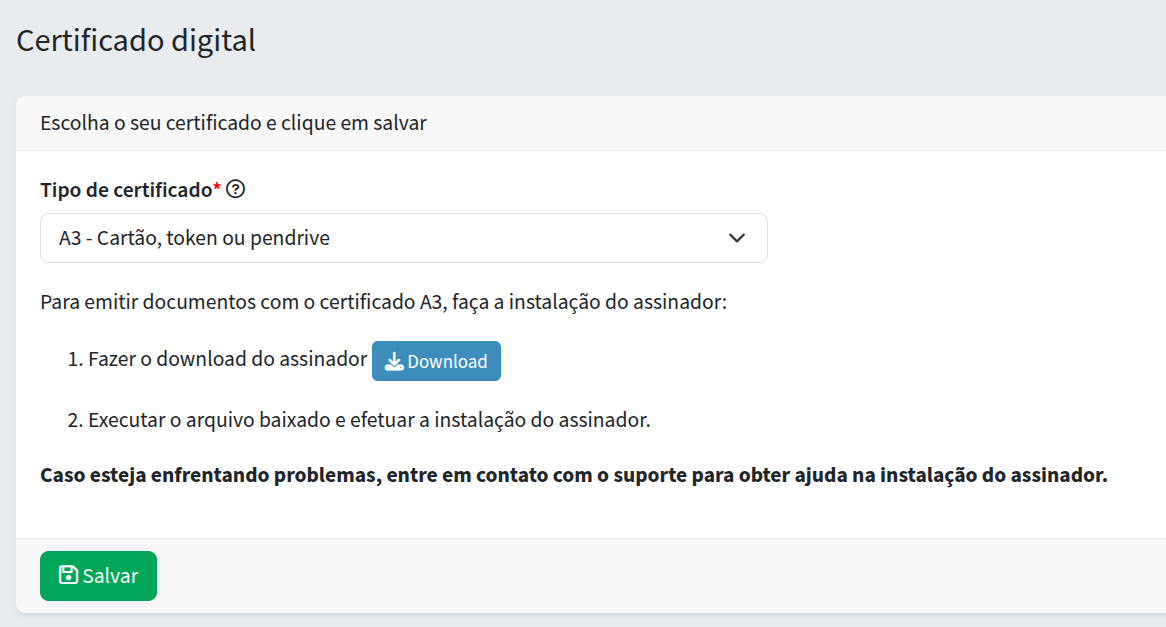Click the list number "1." marker
The image size is (1166, 627).
tap(75, 360)
